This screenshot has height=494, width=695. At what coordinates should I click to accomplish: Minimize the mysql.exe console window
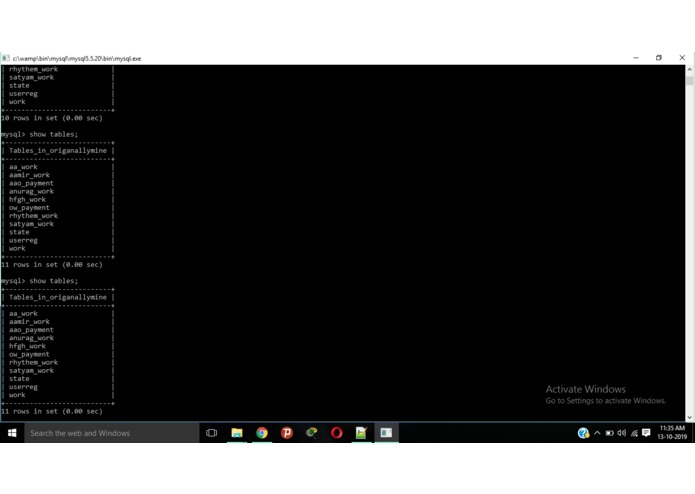[636, 58]
